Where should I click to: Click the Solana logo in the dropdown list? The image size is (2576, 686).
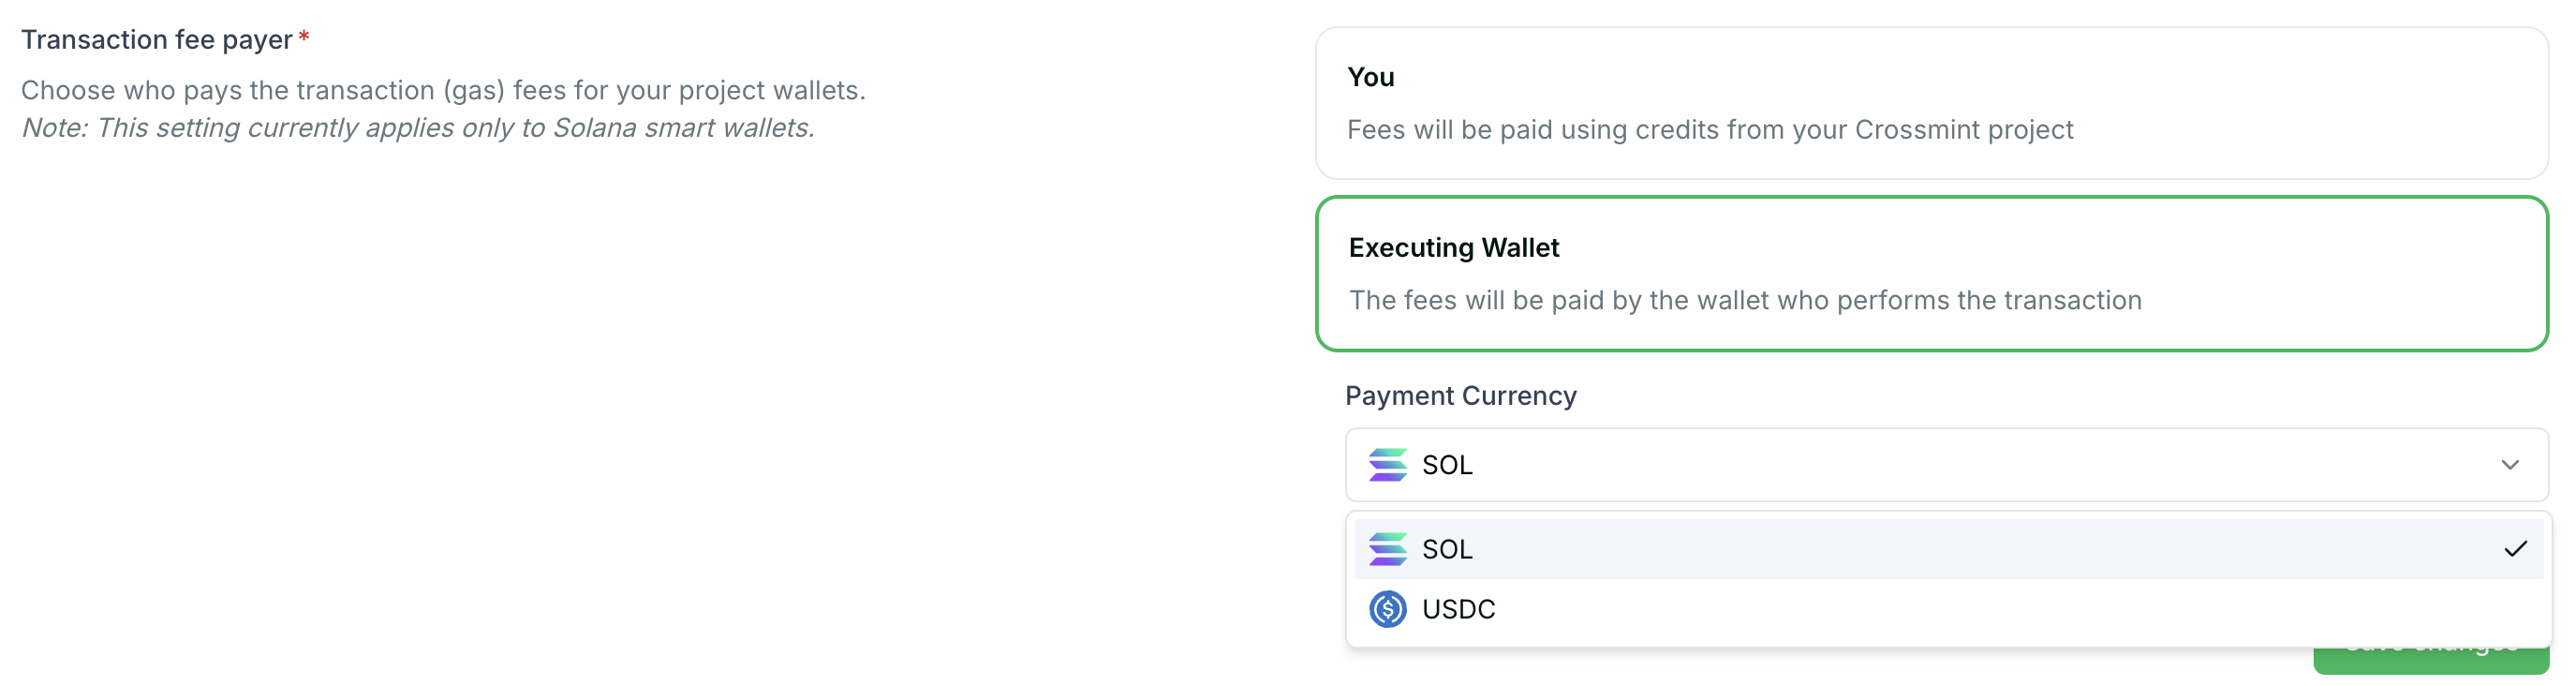(1387, 549)
